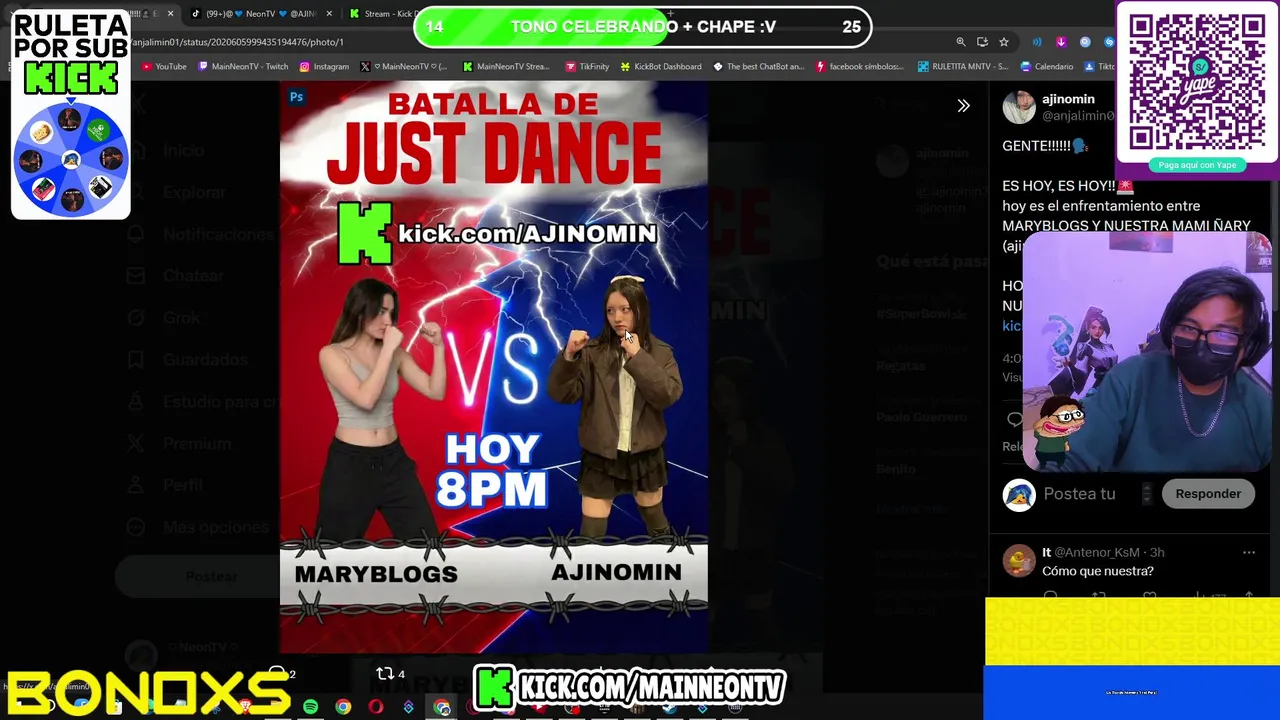
Task: Click the #SuperBowl trending topic
Action: tap(921, 313)
